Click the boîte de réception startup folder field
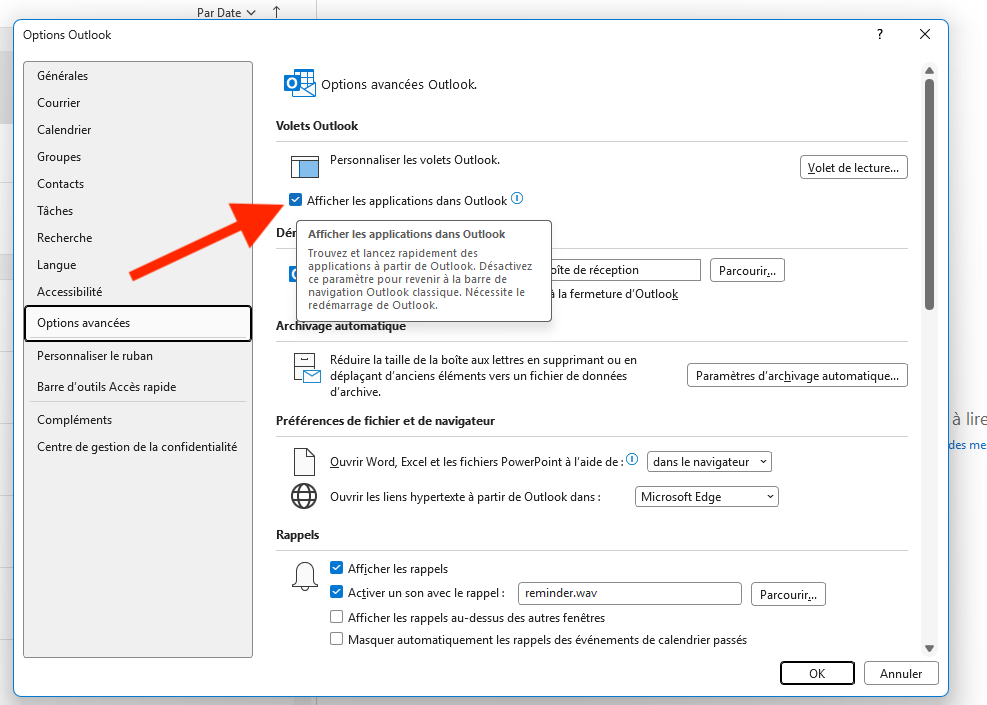The width and height of the screenshot is (987, 705). point(626,270)
